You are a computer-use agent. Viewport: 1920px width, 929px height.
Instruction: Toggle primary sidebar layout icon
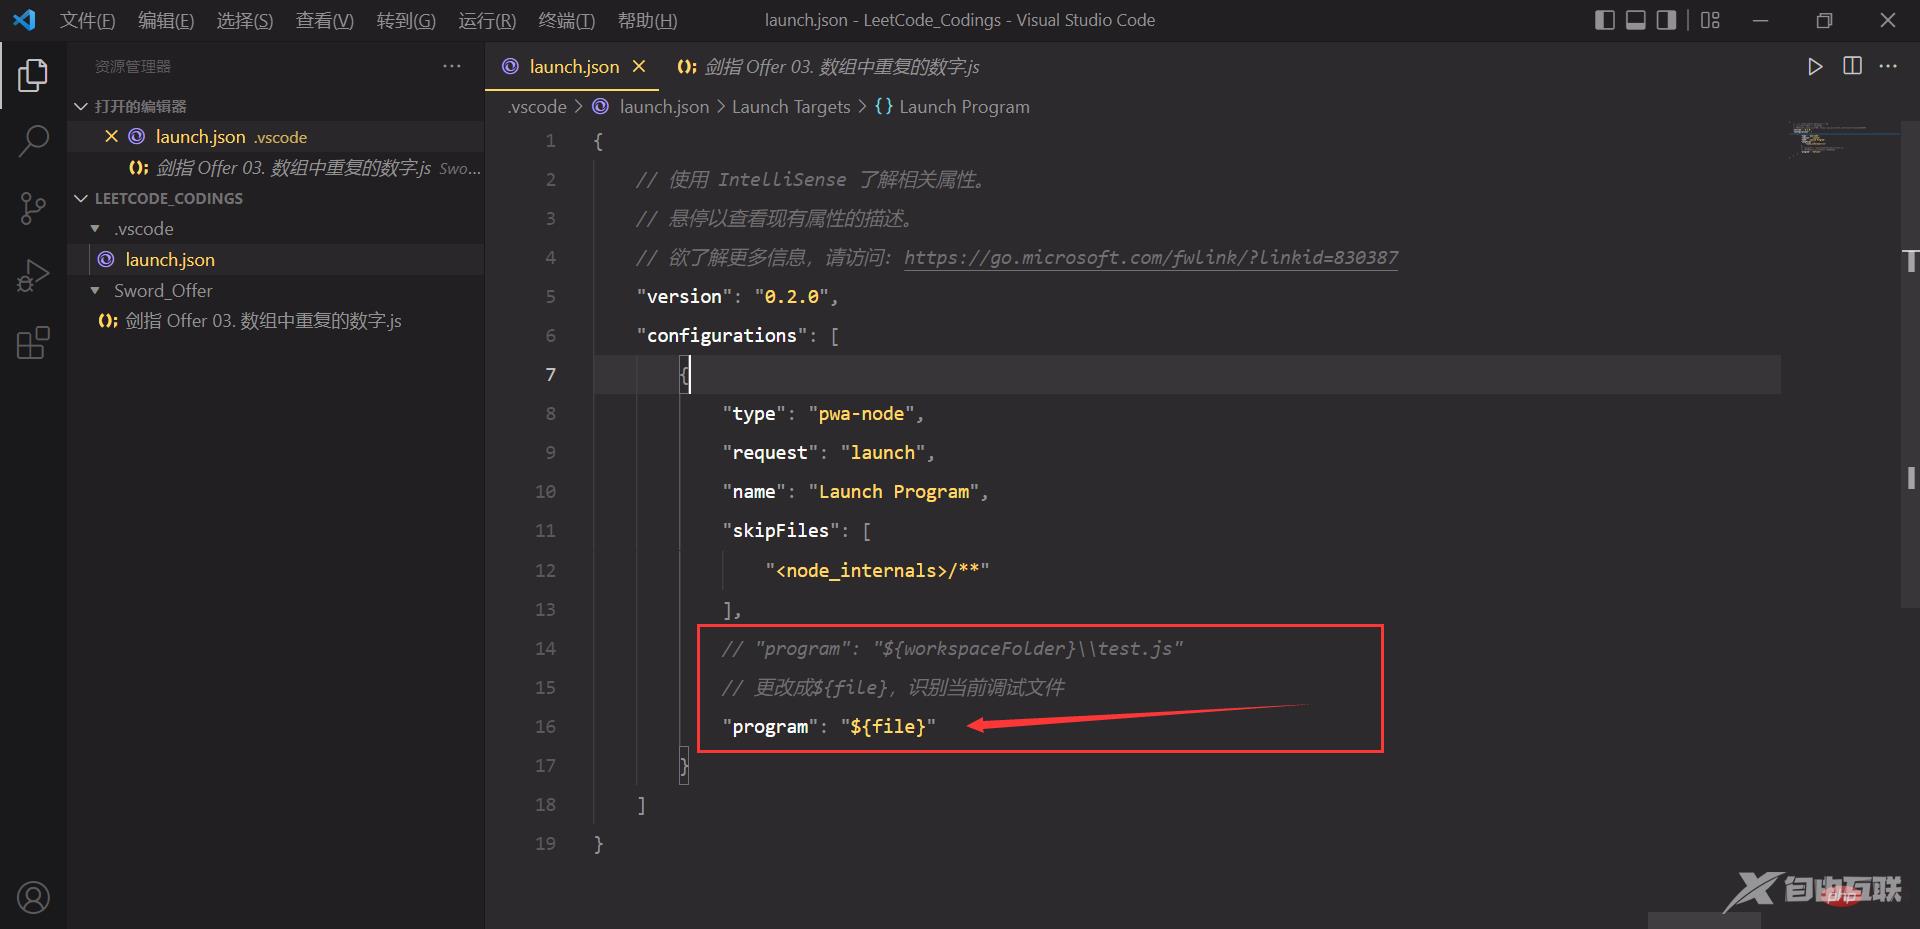click(1604, 20)
